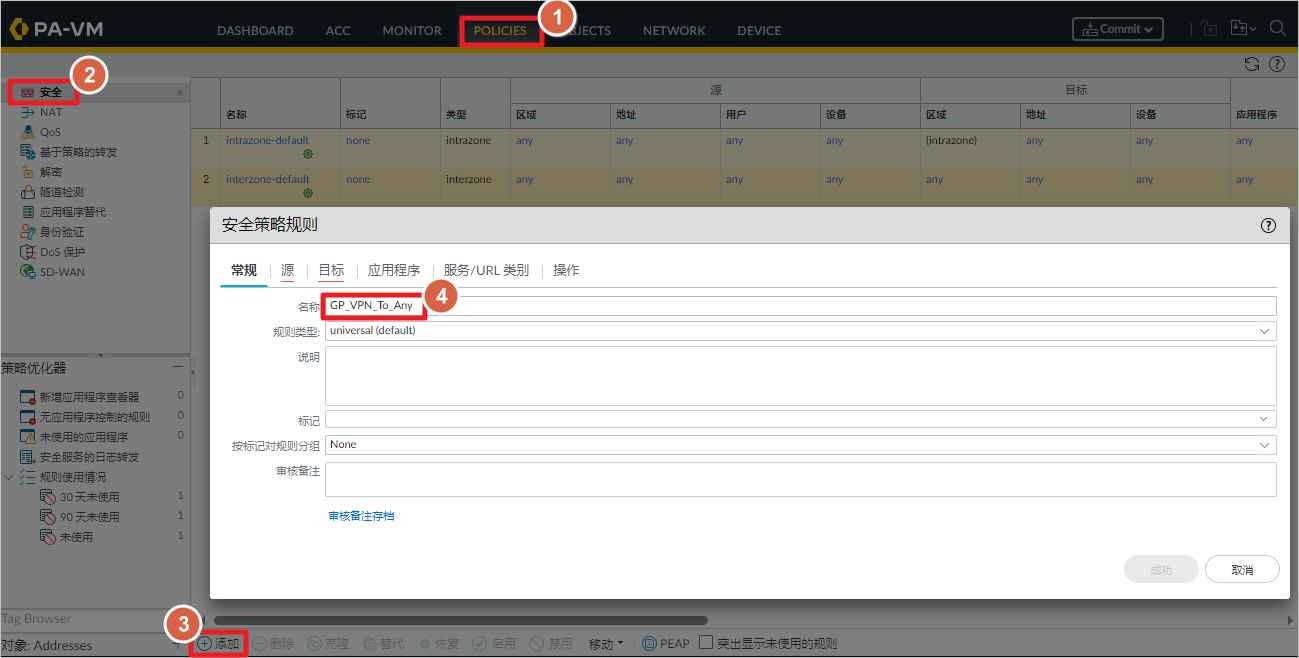The height and width of the screenshot is (658, 1299).
Task: Toggle 突出显示未使用的规则 checkbox
Action: [x=706, y=643]
